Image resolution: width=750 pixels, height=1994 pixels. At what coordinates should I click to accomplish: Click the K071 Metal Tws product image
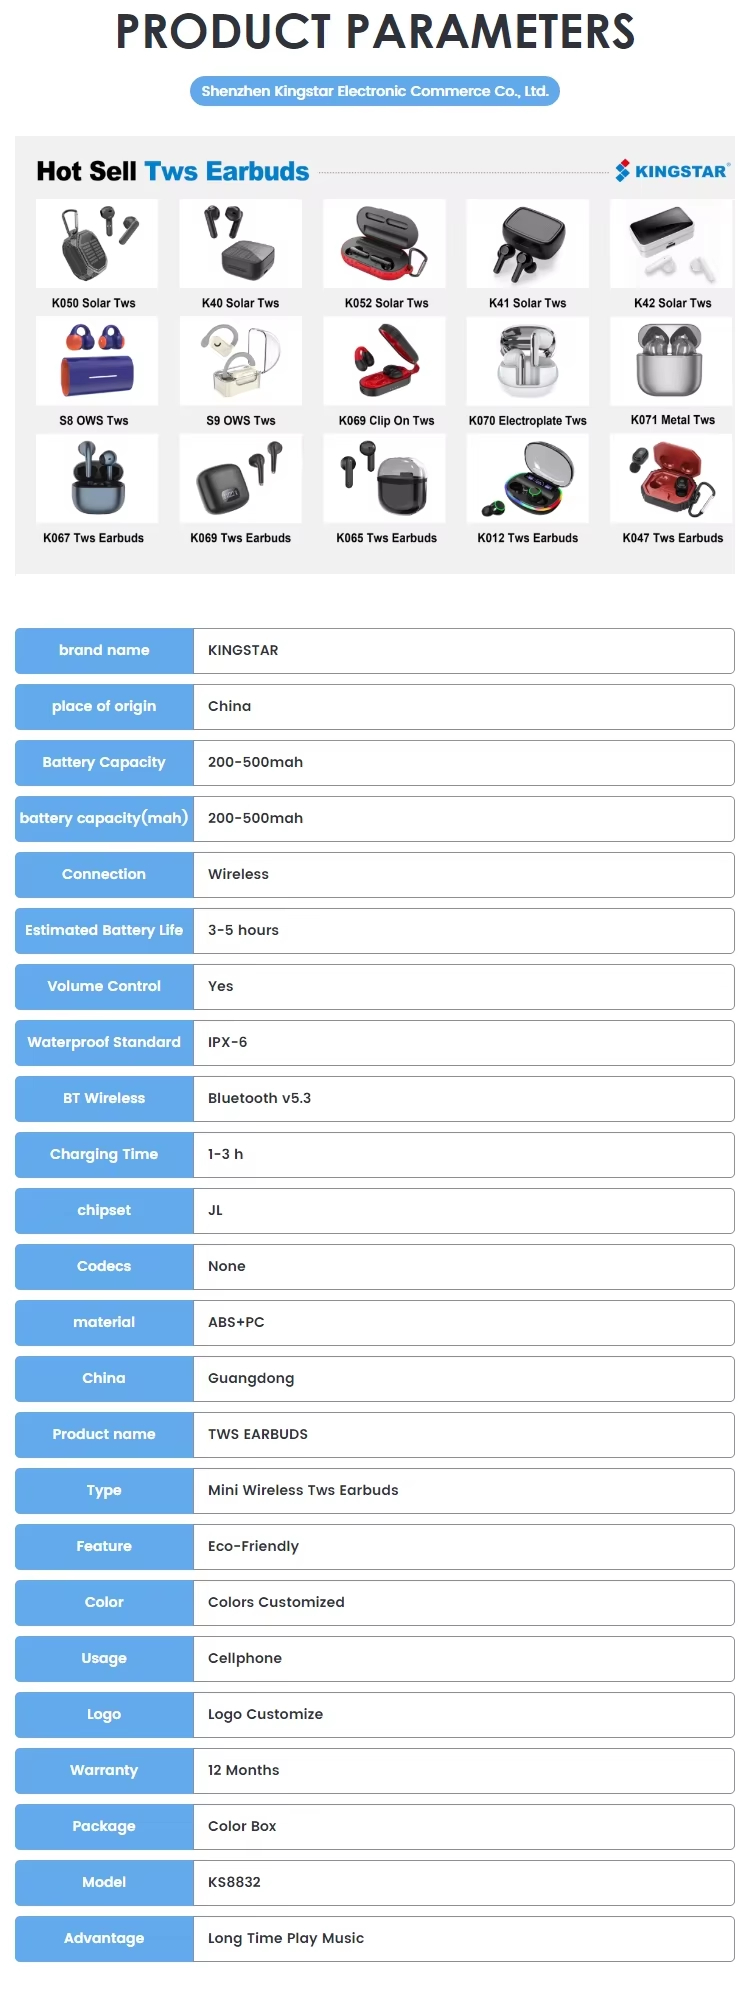(x=671, y=361)
